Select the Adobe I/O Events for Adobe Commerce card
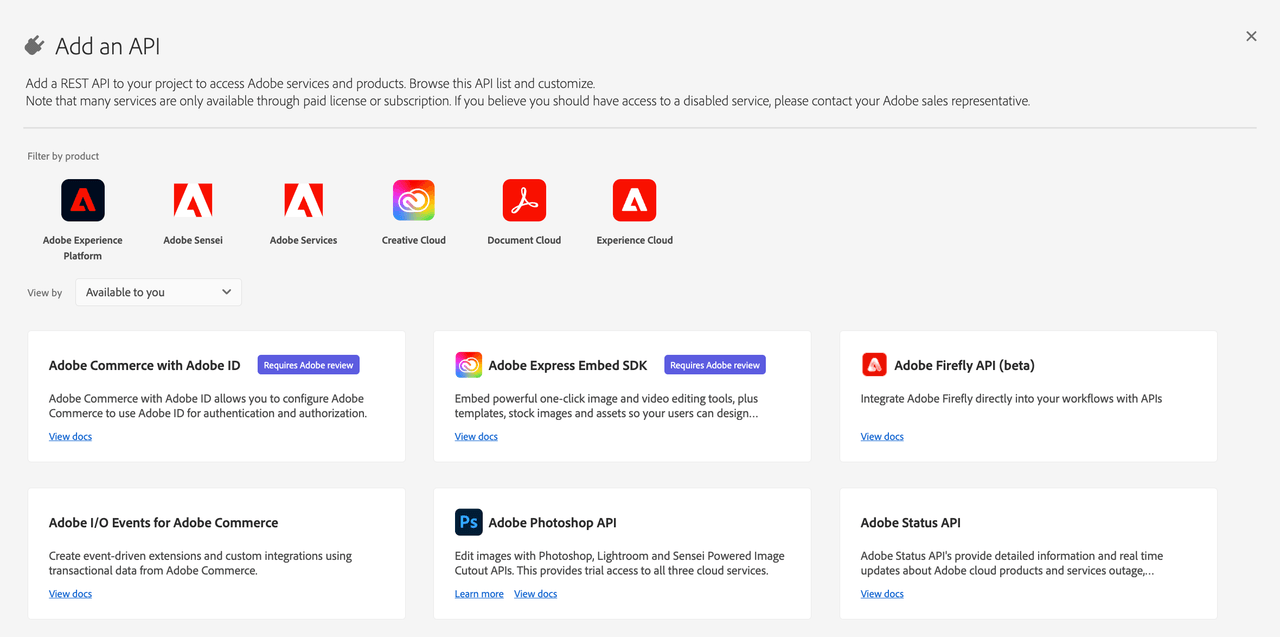Screen dimensions: 1280x637 216,553
